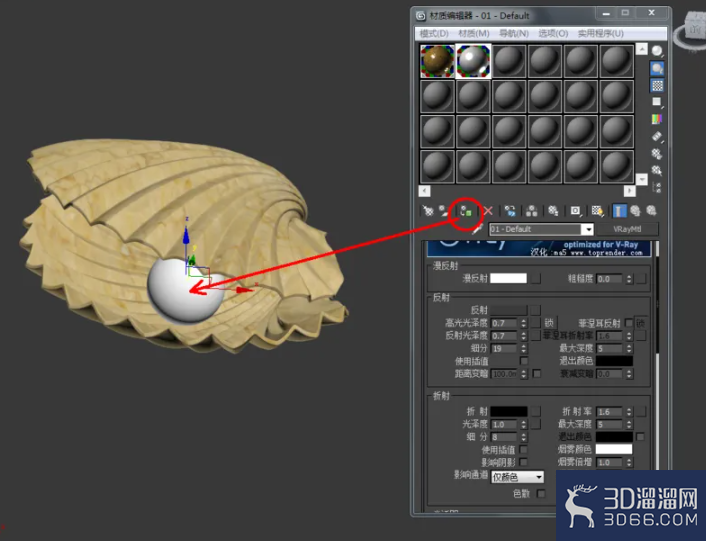This screenshot has height=541, width=706.
Task: Open the 材质(M) menu
Action: pos(474,34)
